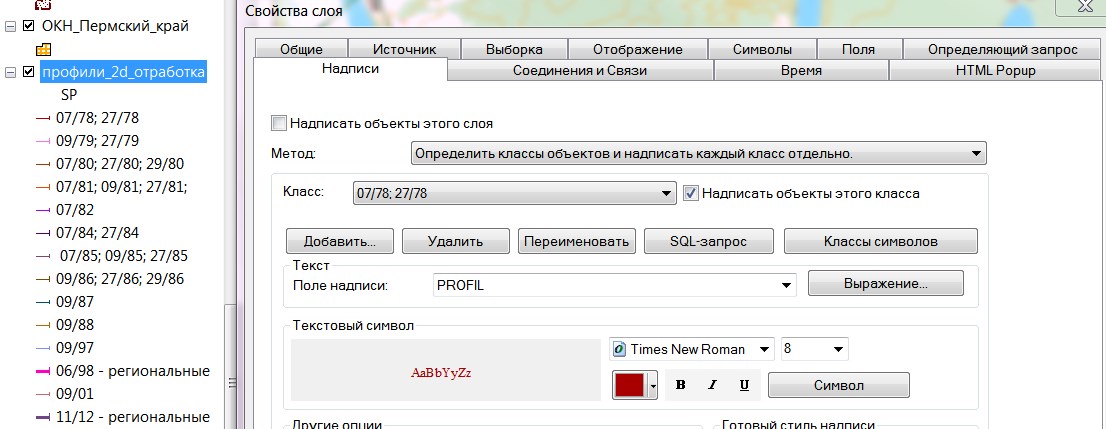Click the 09/79; 27/79 line symbol

pos(43,141)
